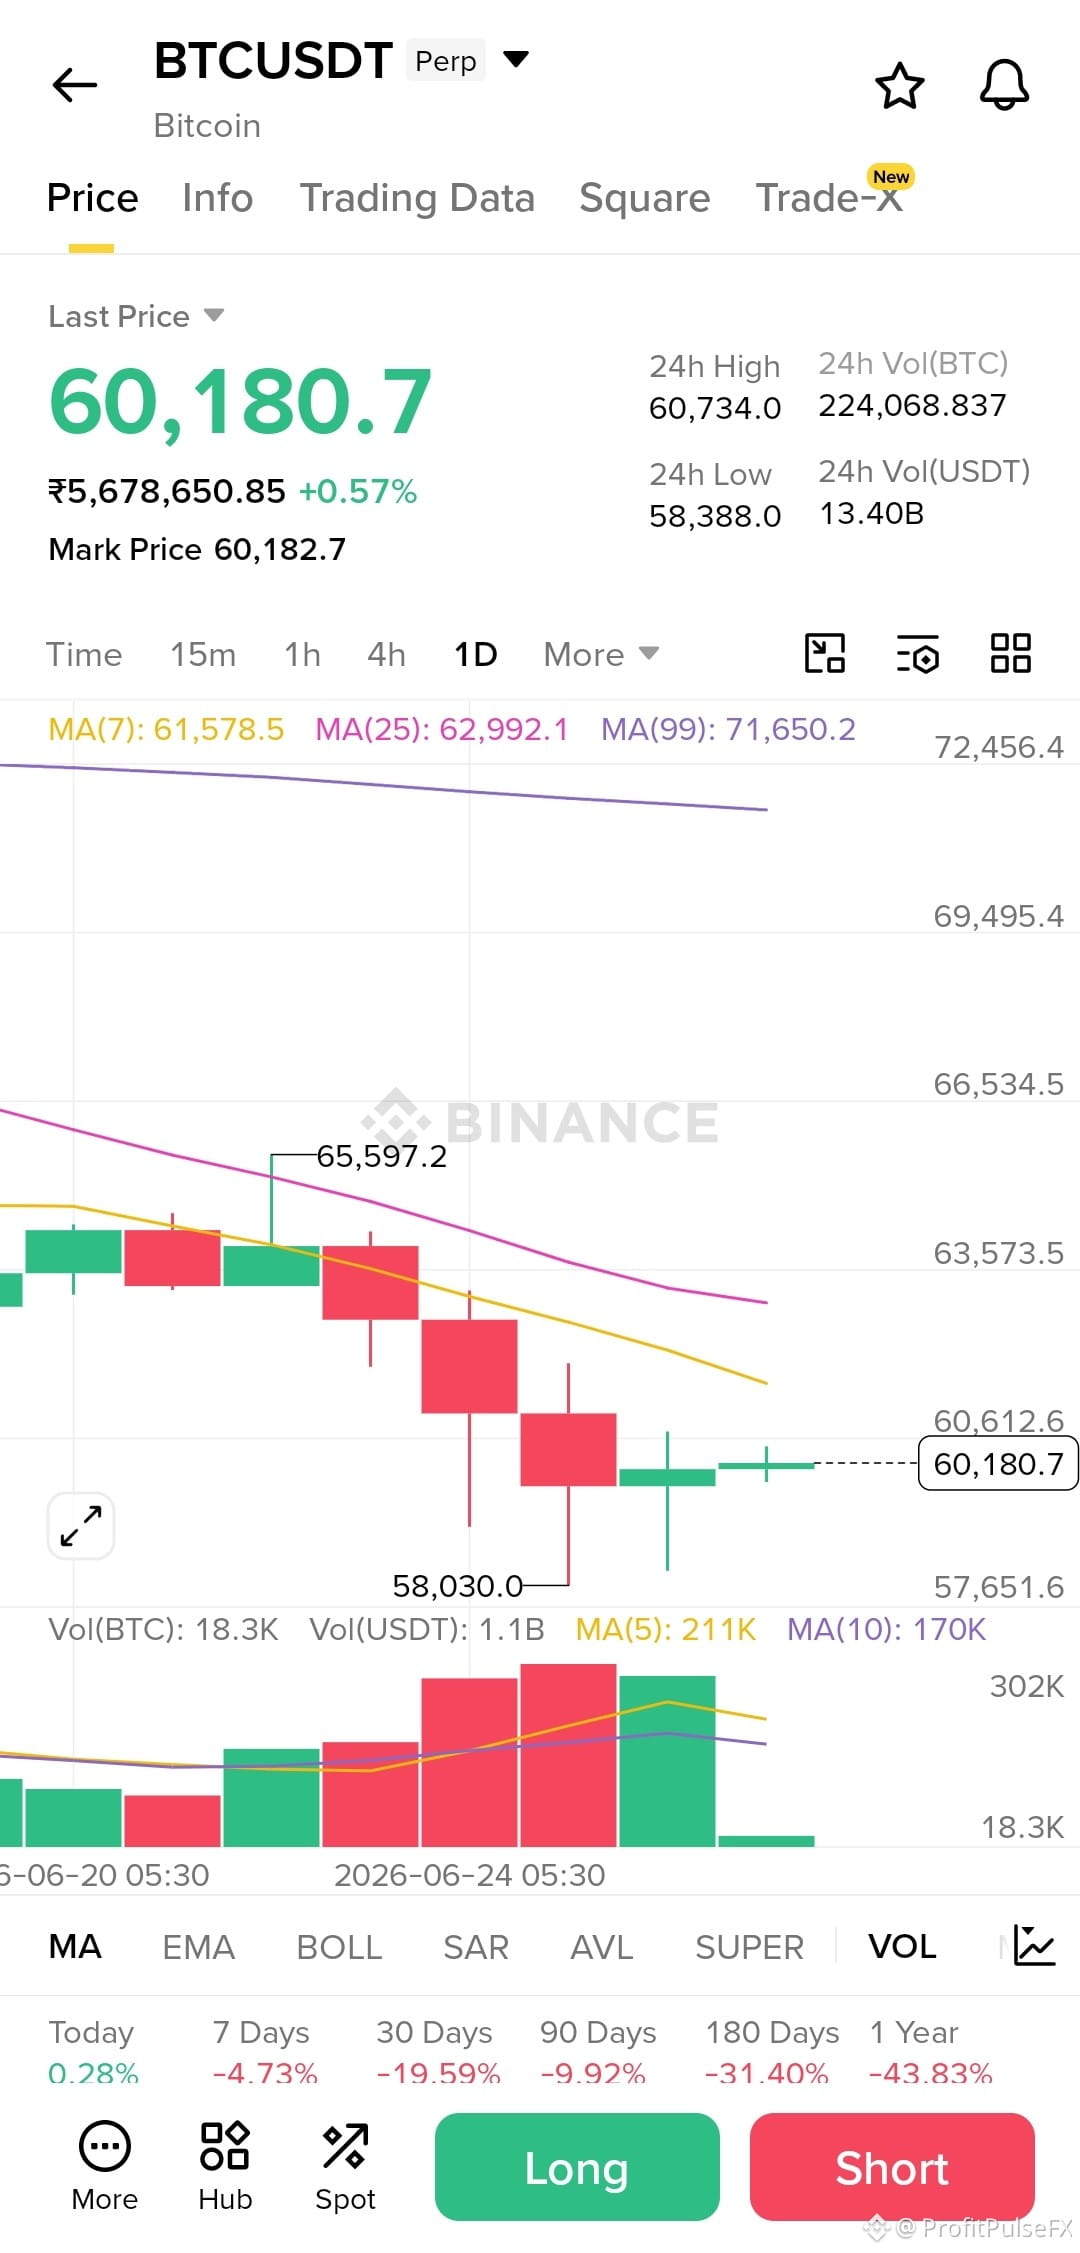Open the Trade-X tab
Viewport: 1080px width, 2253px height.
(829, 198)
